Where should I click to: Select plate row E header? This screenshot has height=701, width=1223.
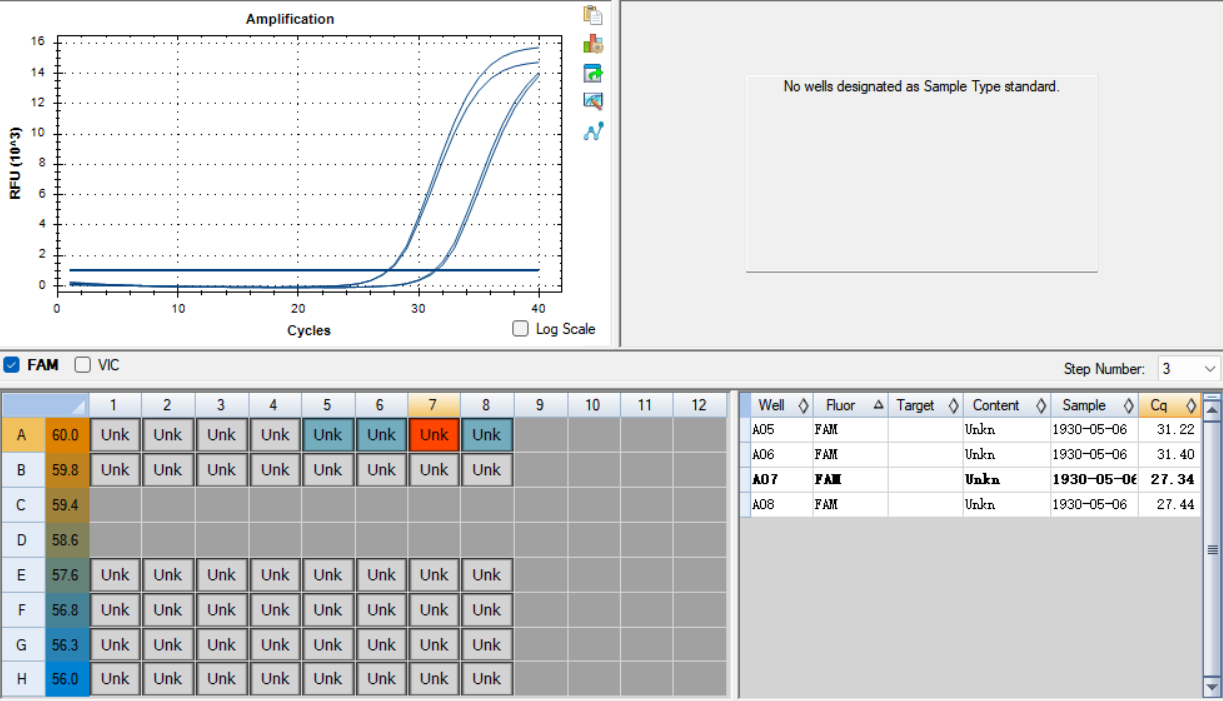coord(22,575)
